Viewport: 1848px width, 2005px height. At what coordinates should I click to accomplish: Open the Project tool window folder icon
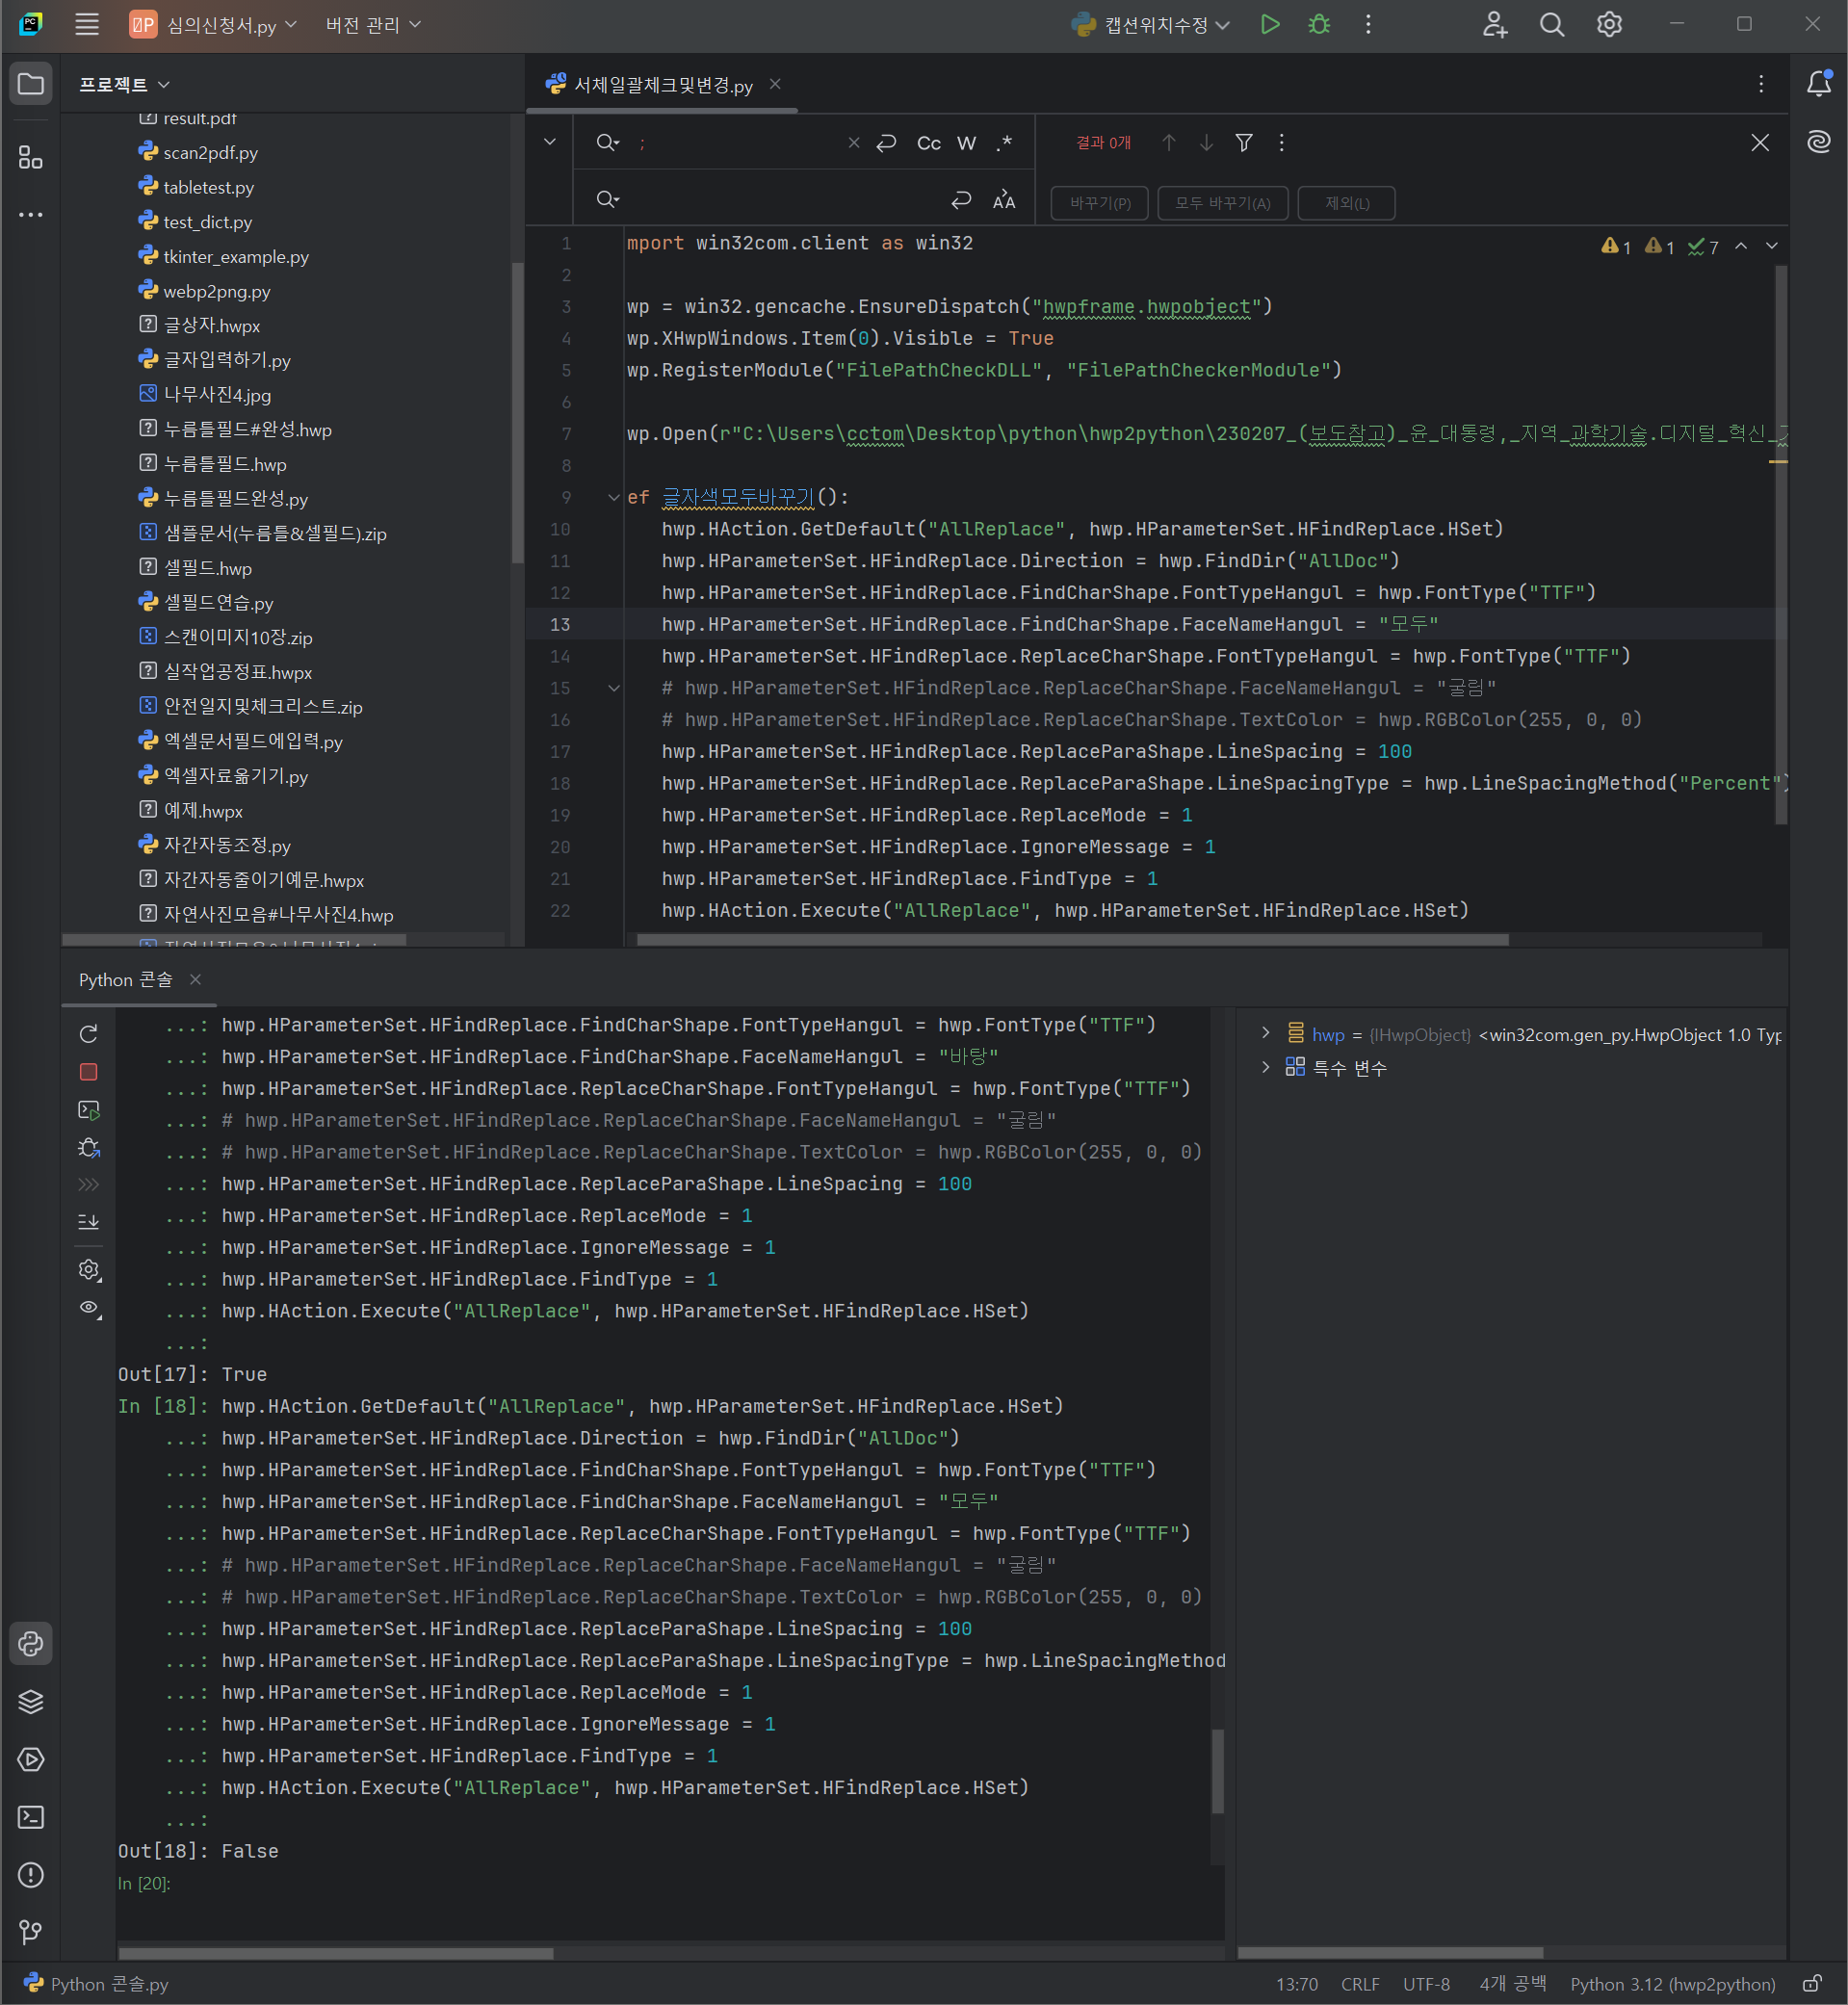[31, 84]
